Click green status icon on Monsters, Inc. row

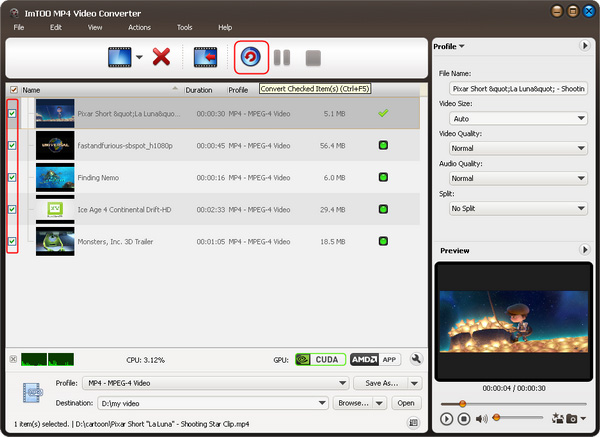pyautogui.click(x=383, y=241)
